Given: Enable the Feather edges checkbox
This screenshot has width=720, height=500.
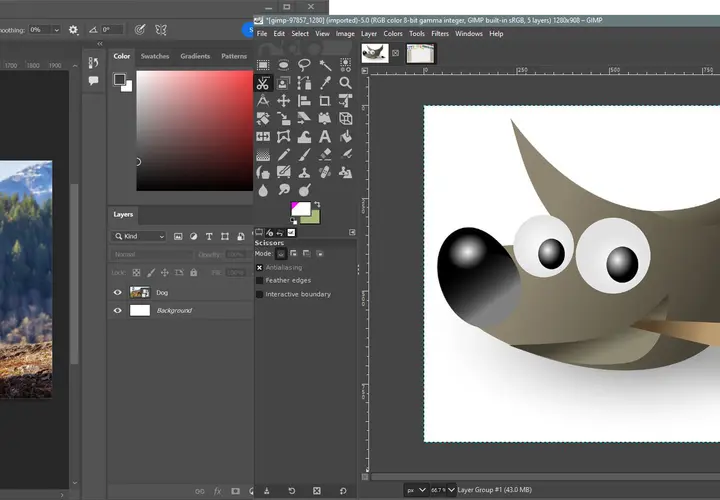Looking at the screenshot, I should [x=259, y=281].
